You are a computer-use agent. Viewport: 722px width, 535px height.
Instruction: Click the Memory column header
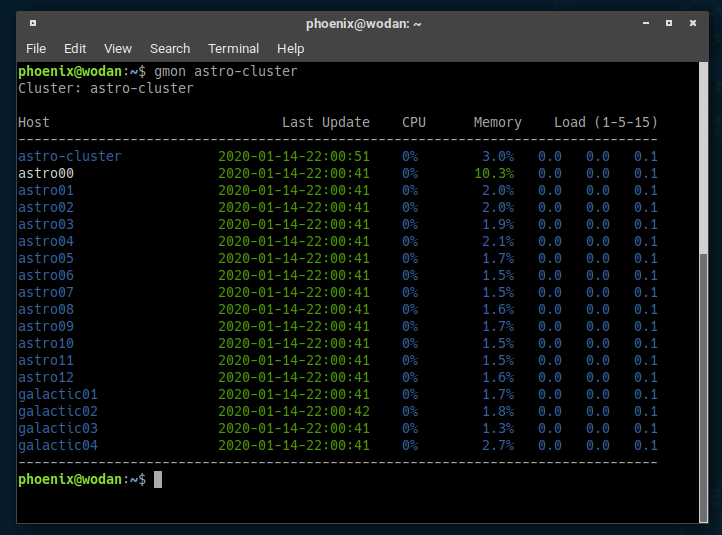[498, 122]
